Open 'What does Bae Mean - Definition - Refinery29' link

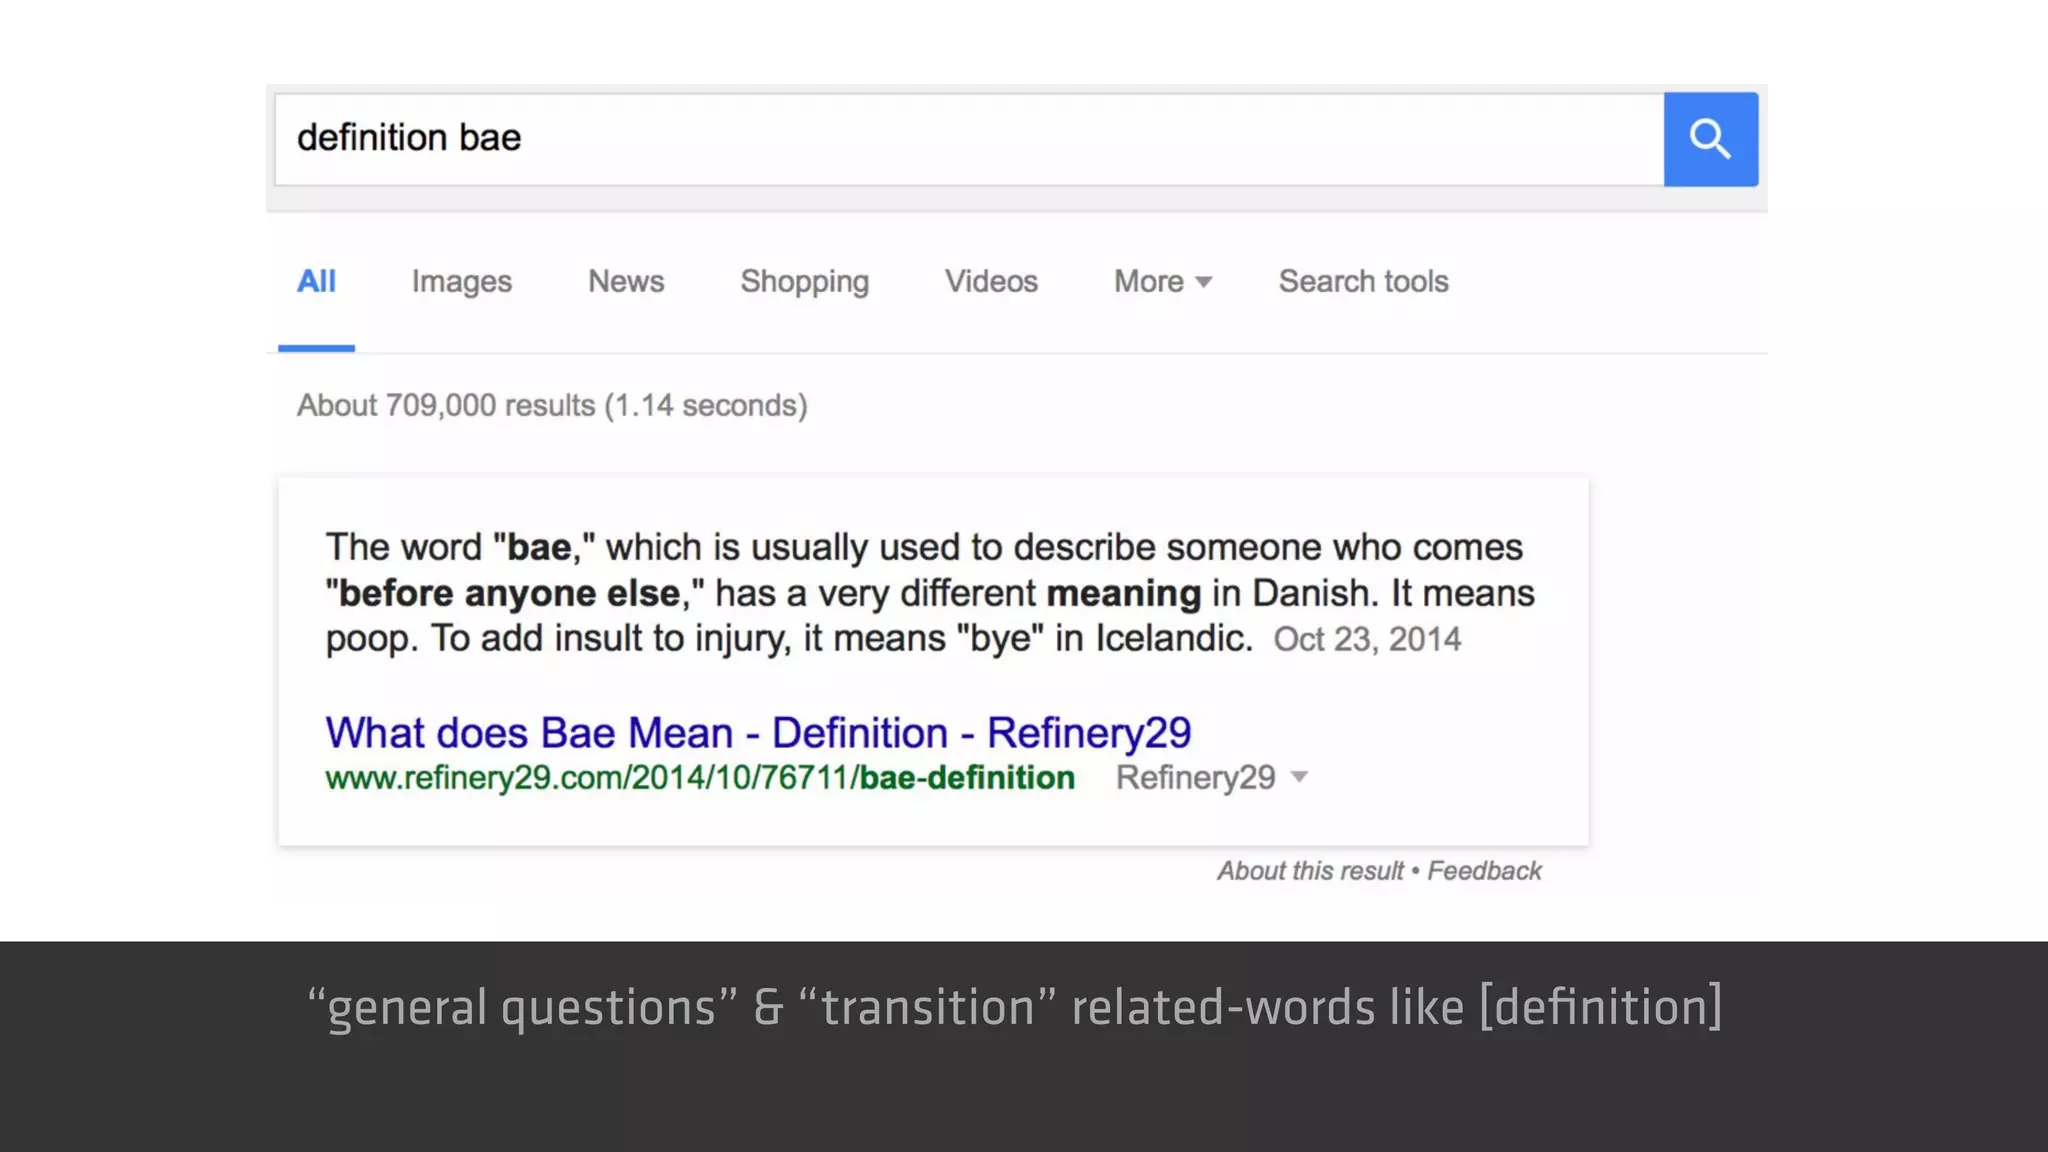coord(758,733)
